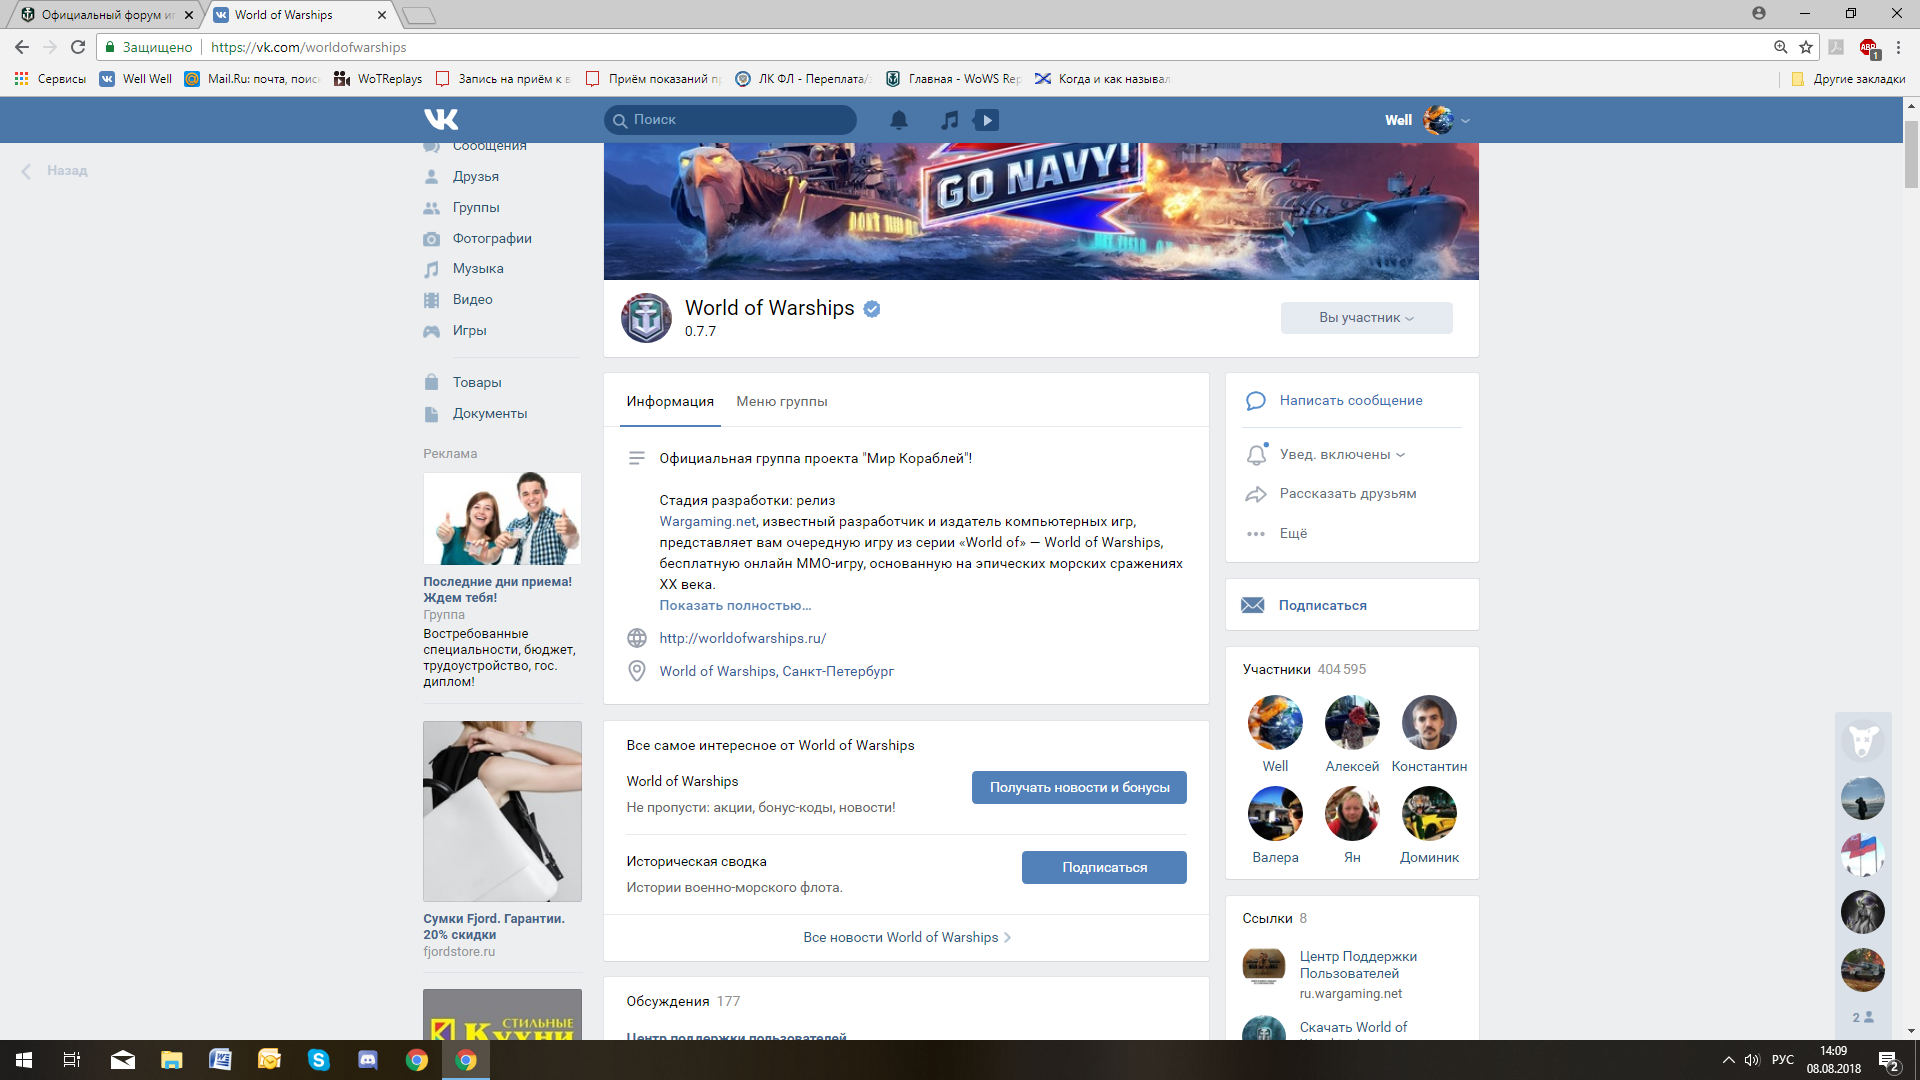The image size is (1920, 1080).
Task: Open member Доминик's avatar
Action: (x=1429, y=814)
